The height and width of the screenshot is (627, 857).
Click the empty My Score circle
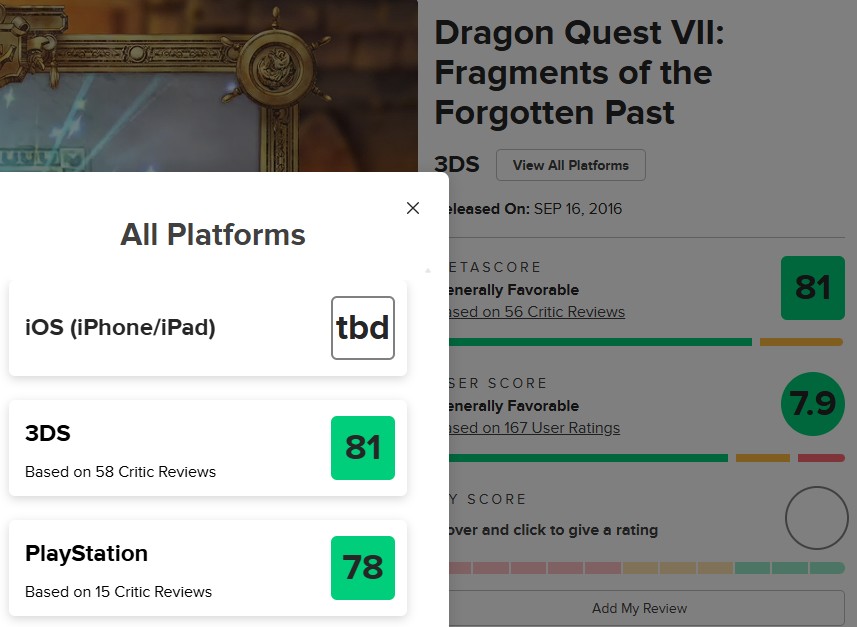[x=816, y=518]
